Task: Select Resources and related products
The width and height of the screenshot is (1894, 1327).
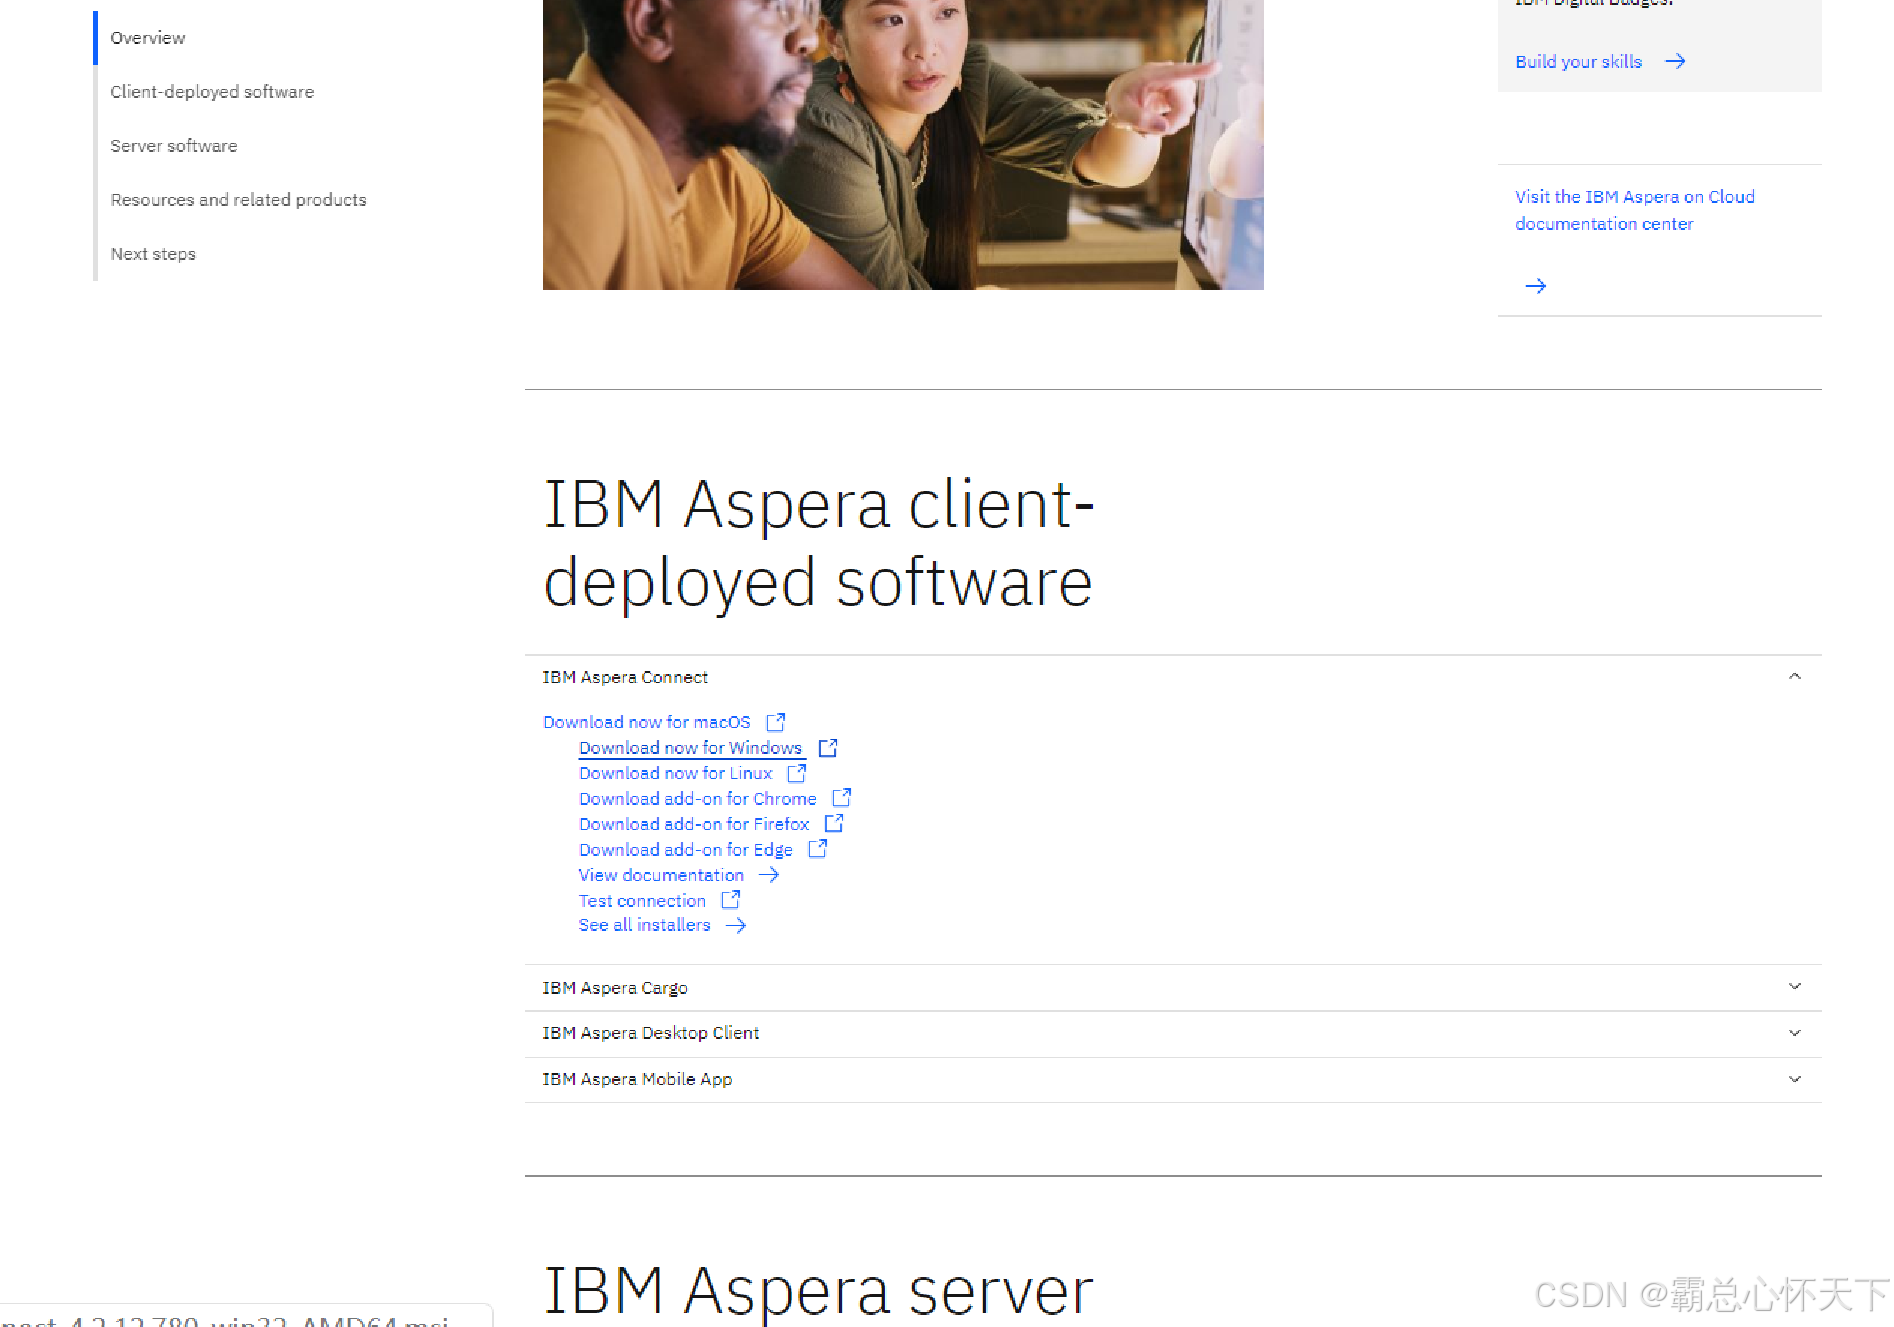Action: coord(238,200)
